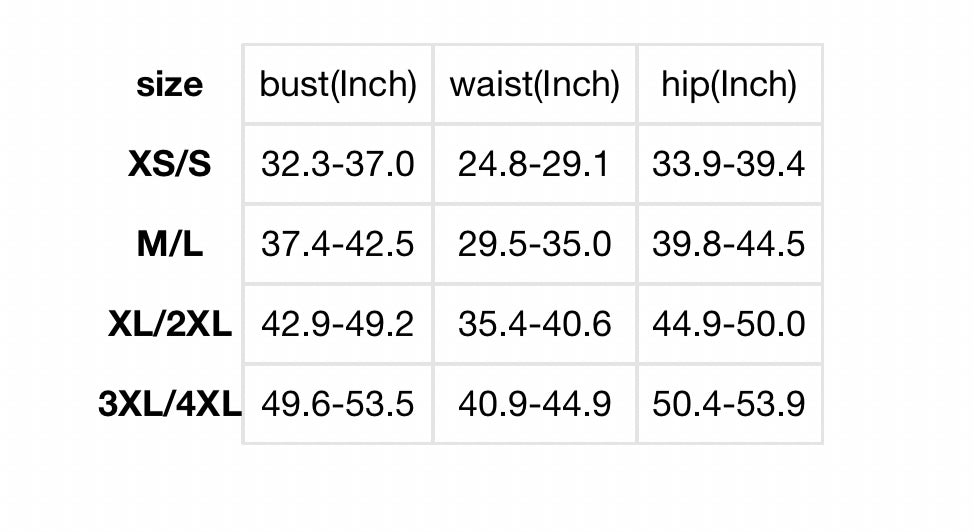Click the size column header
Viewport: 974px width, 532px height.
click(169, 85)
